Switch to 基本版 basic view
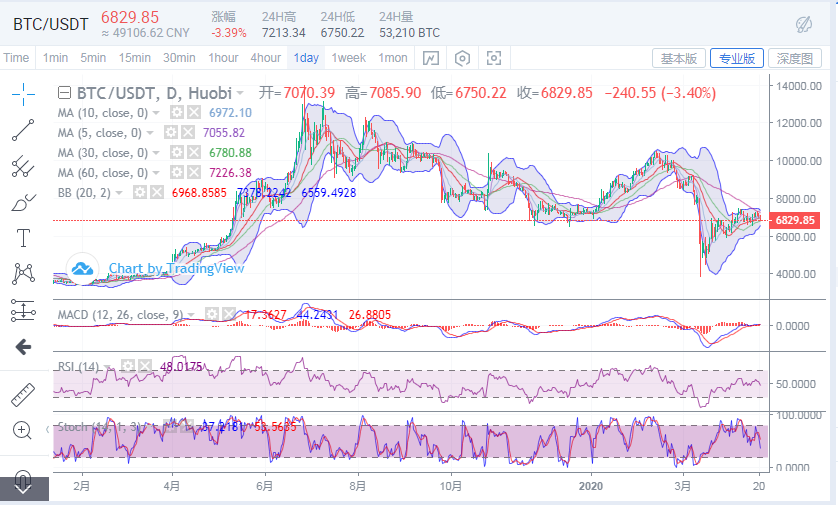Viewport: 838px width, 505px height. point(679,58)
